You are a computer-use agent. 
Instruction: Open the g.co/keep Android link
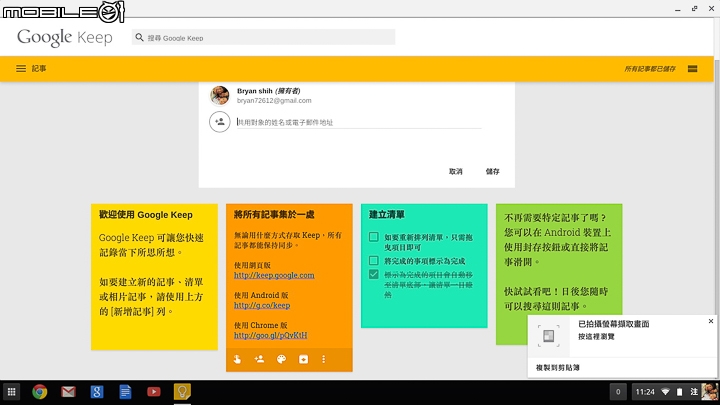[x=262, y=305]
